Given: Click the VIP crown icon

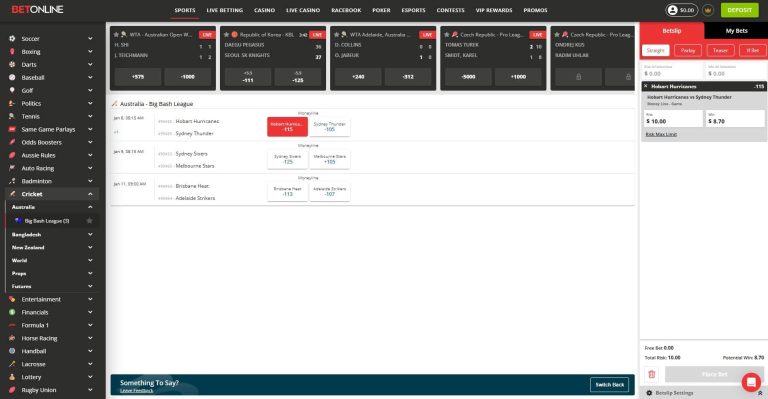Looking at the screenshot, I should coord(708,10).
